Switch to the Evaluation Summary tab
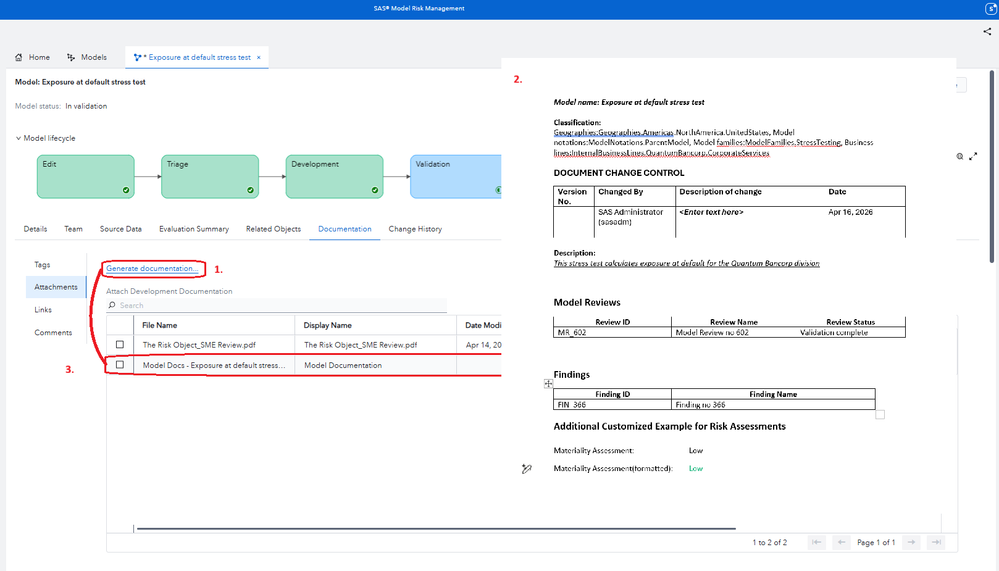Viewport: 999px width, 571px height. point(194,229)
